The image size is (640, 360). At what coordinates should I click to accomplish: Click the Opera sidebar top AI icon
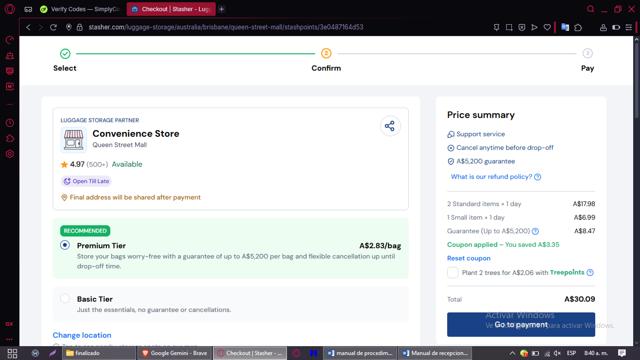coord(10,40)
